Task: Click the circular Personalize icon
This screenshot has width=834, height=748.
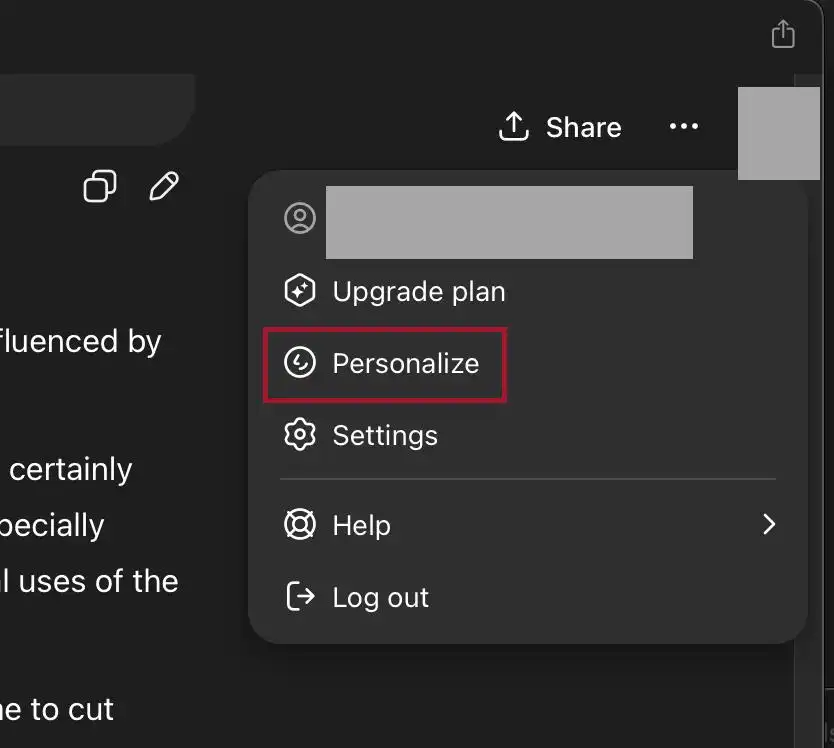Action: 300,364
